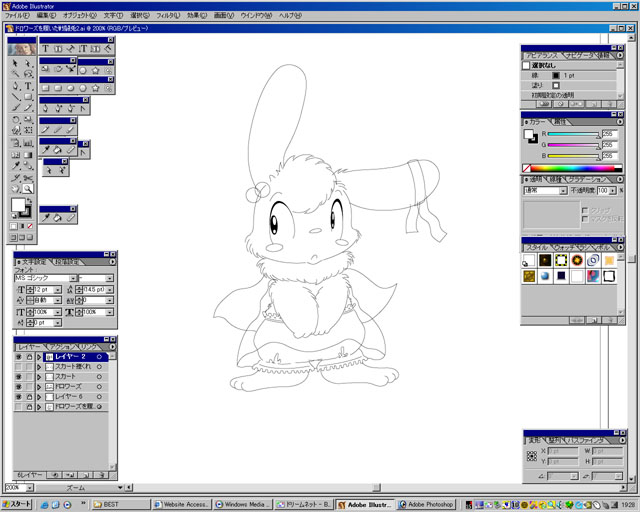Screen dimensions: 640x512
Task: Switch to the 段落設定 tab
Action: [x=67, y=262]
